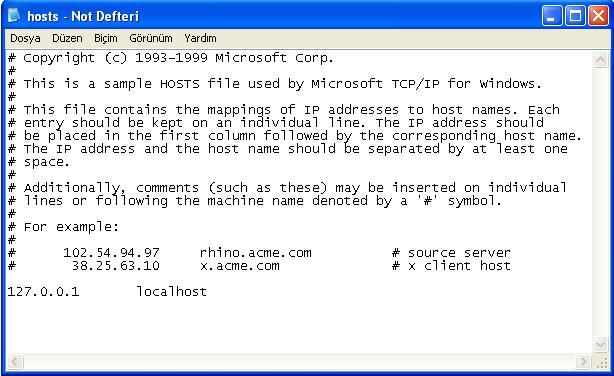Click the horizontal scrollbar right arrow
This screenshot has height=376, width=614.
click(583, 361)
